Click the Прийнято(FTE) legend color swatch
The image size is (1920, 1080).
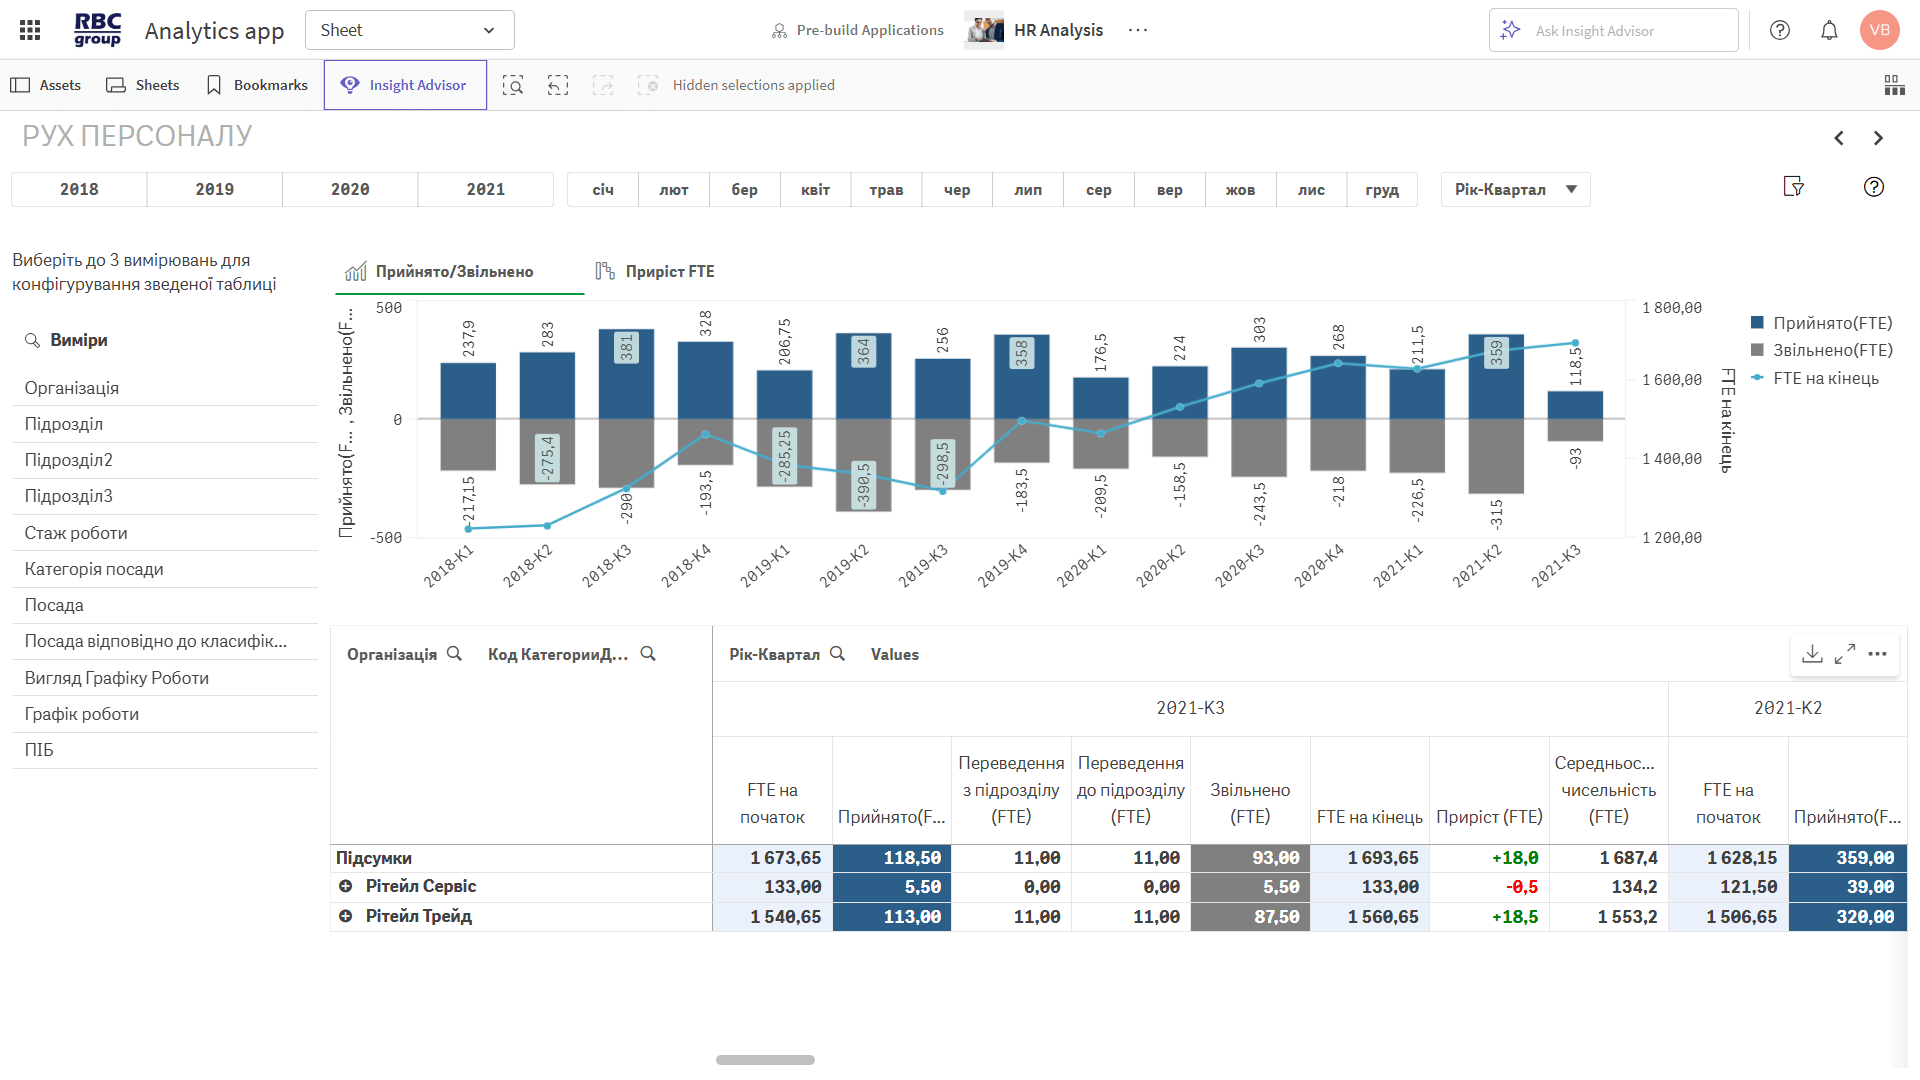[x=1757, y=323]
